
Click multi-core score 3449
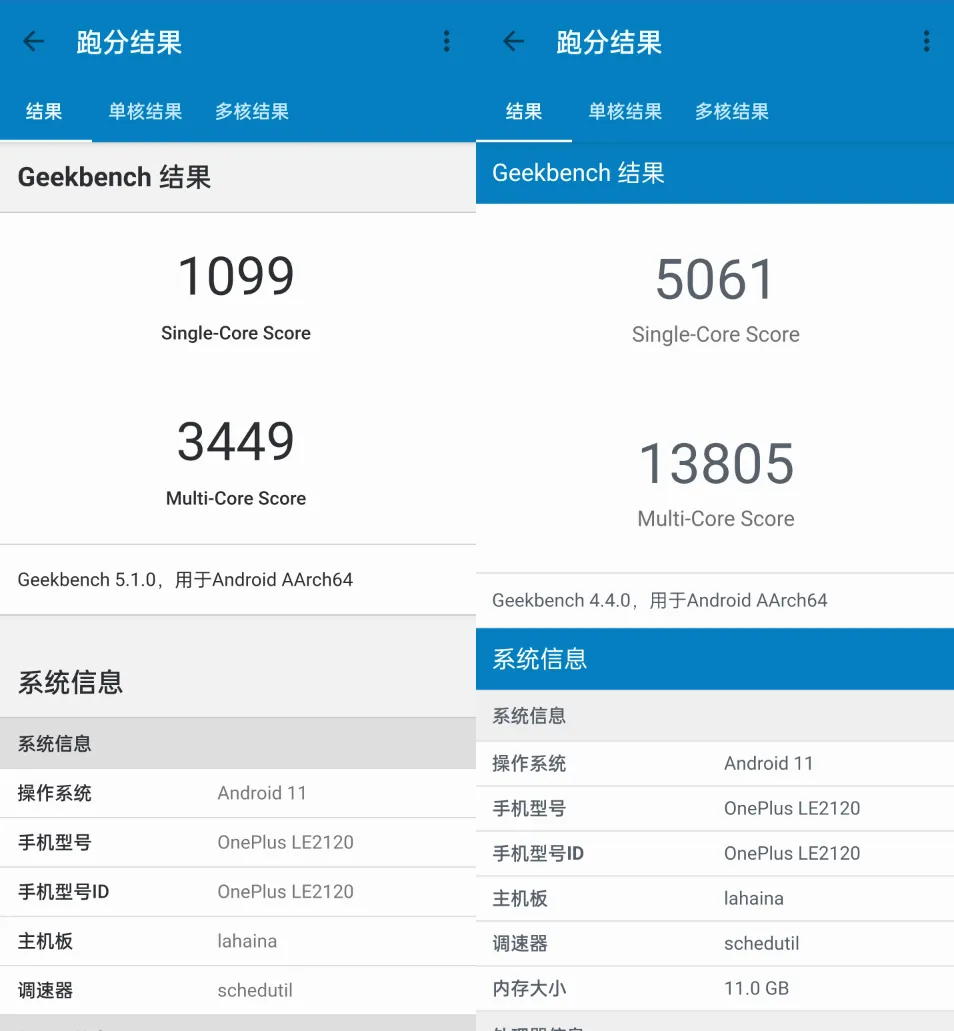236,441
